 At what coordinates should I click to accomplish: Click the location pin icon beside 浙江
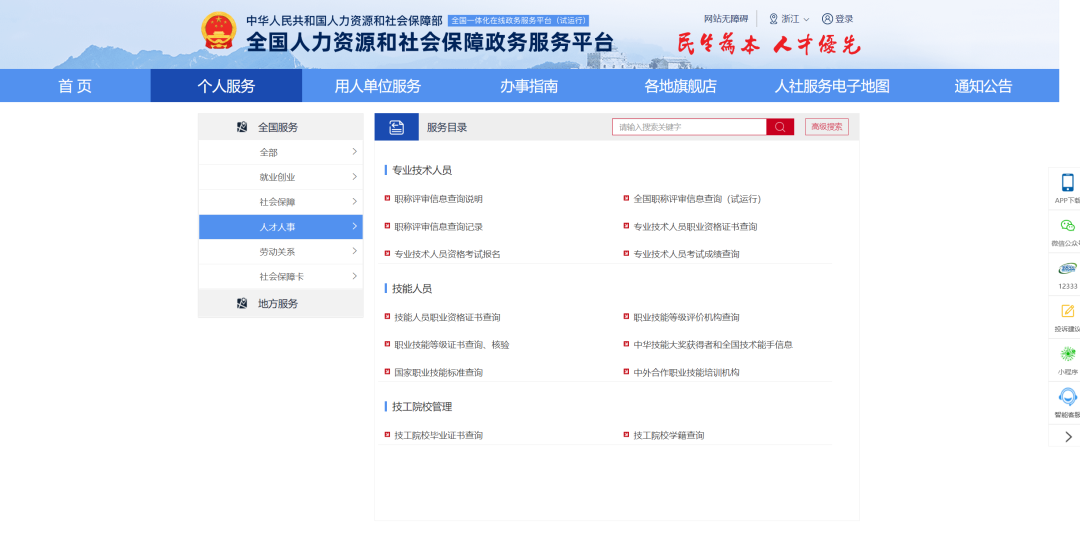(x=773, y=19)
